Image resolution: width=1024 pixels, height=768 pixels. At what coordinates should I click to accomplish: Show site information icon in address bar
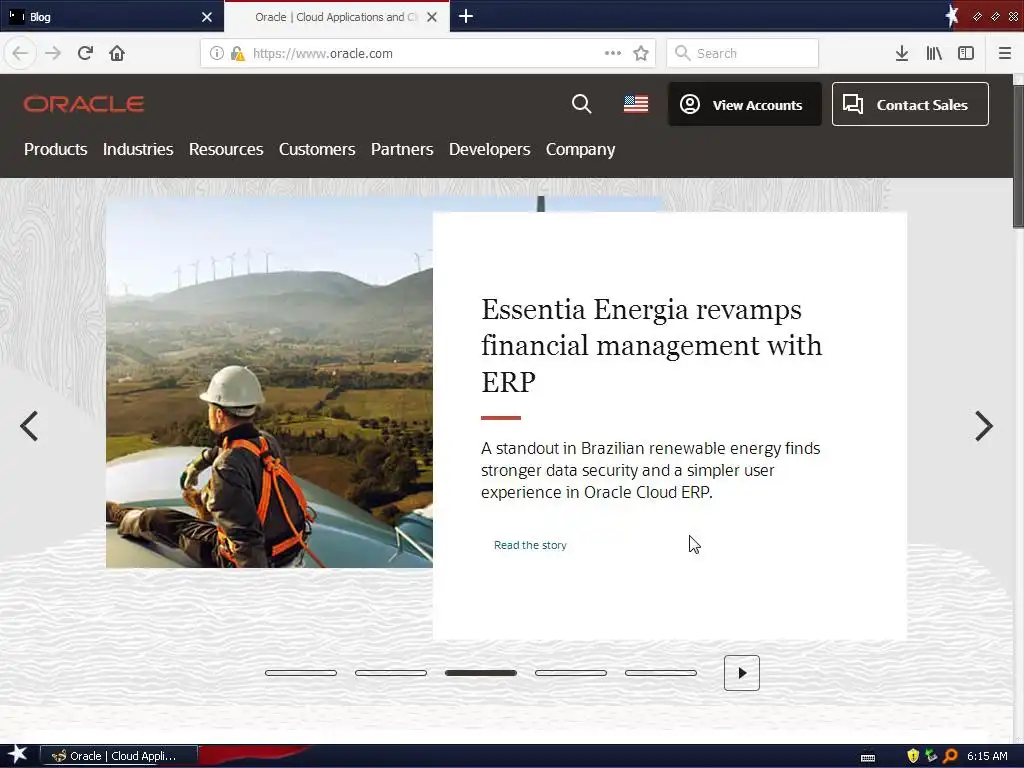pos(217,53)
